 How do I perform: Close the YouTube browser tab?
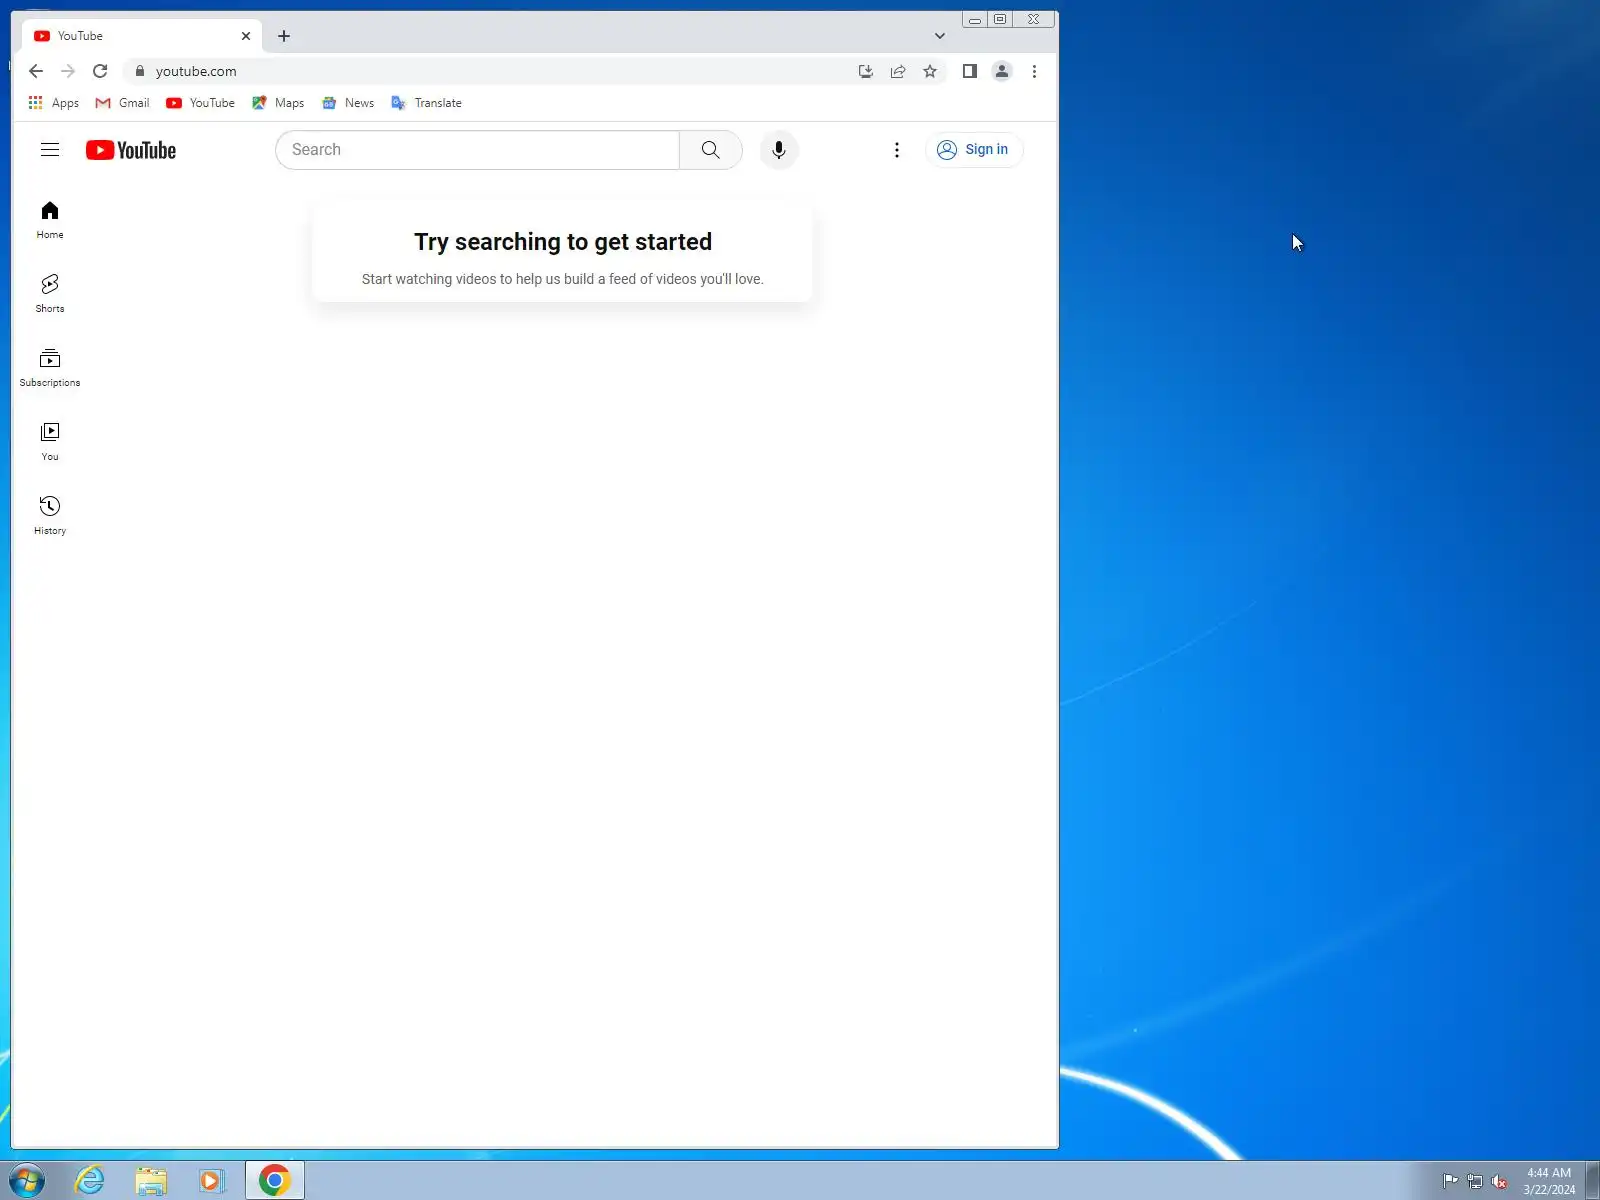[x=246, y=36]
